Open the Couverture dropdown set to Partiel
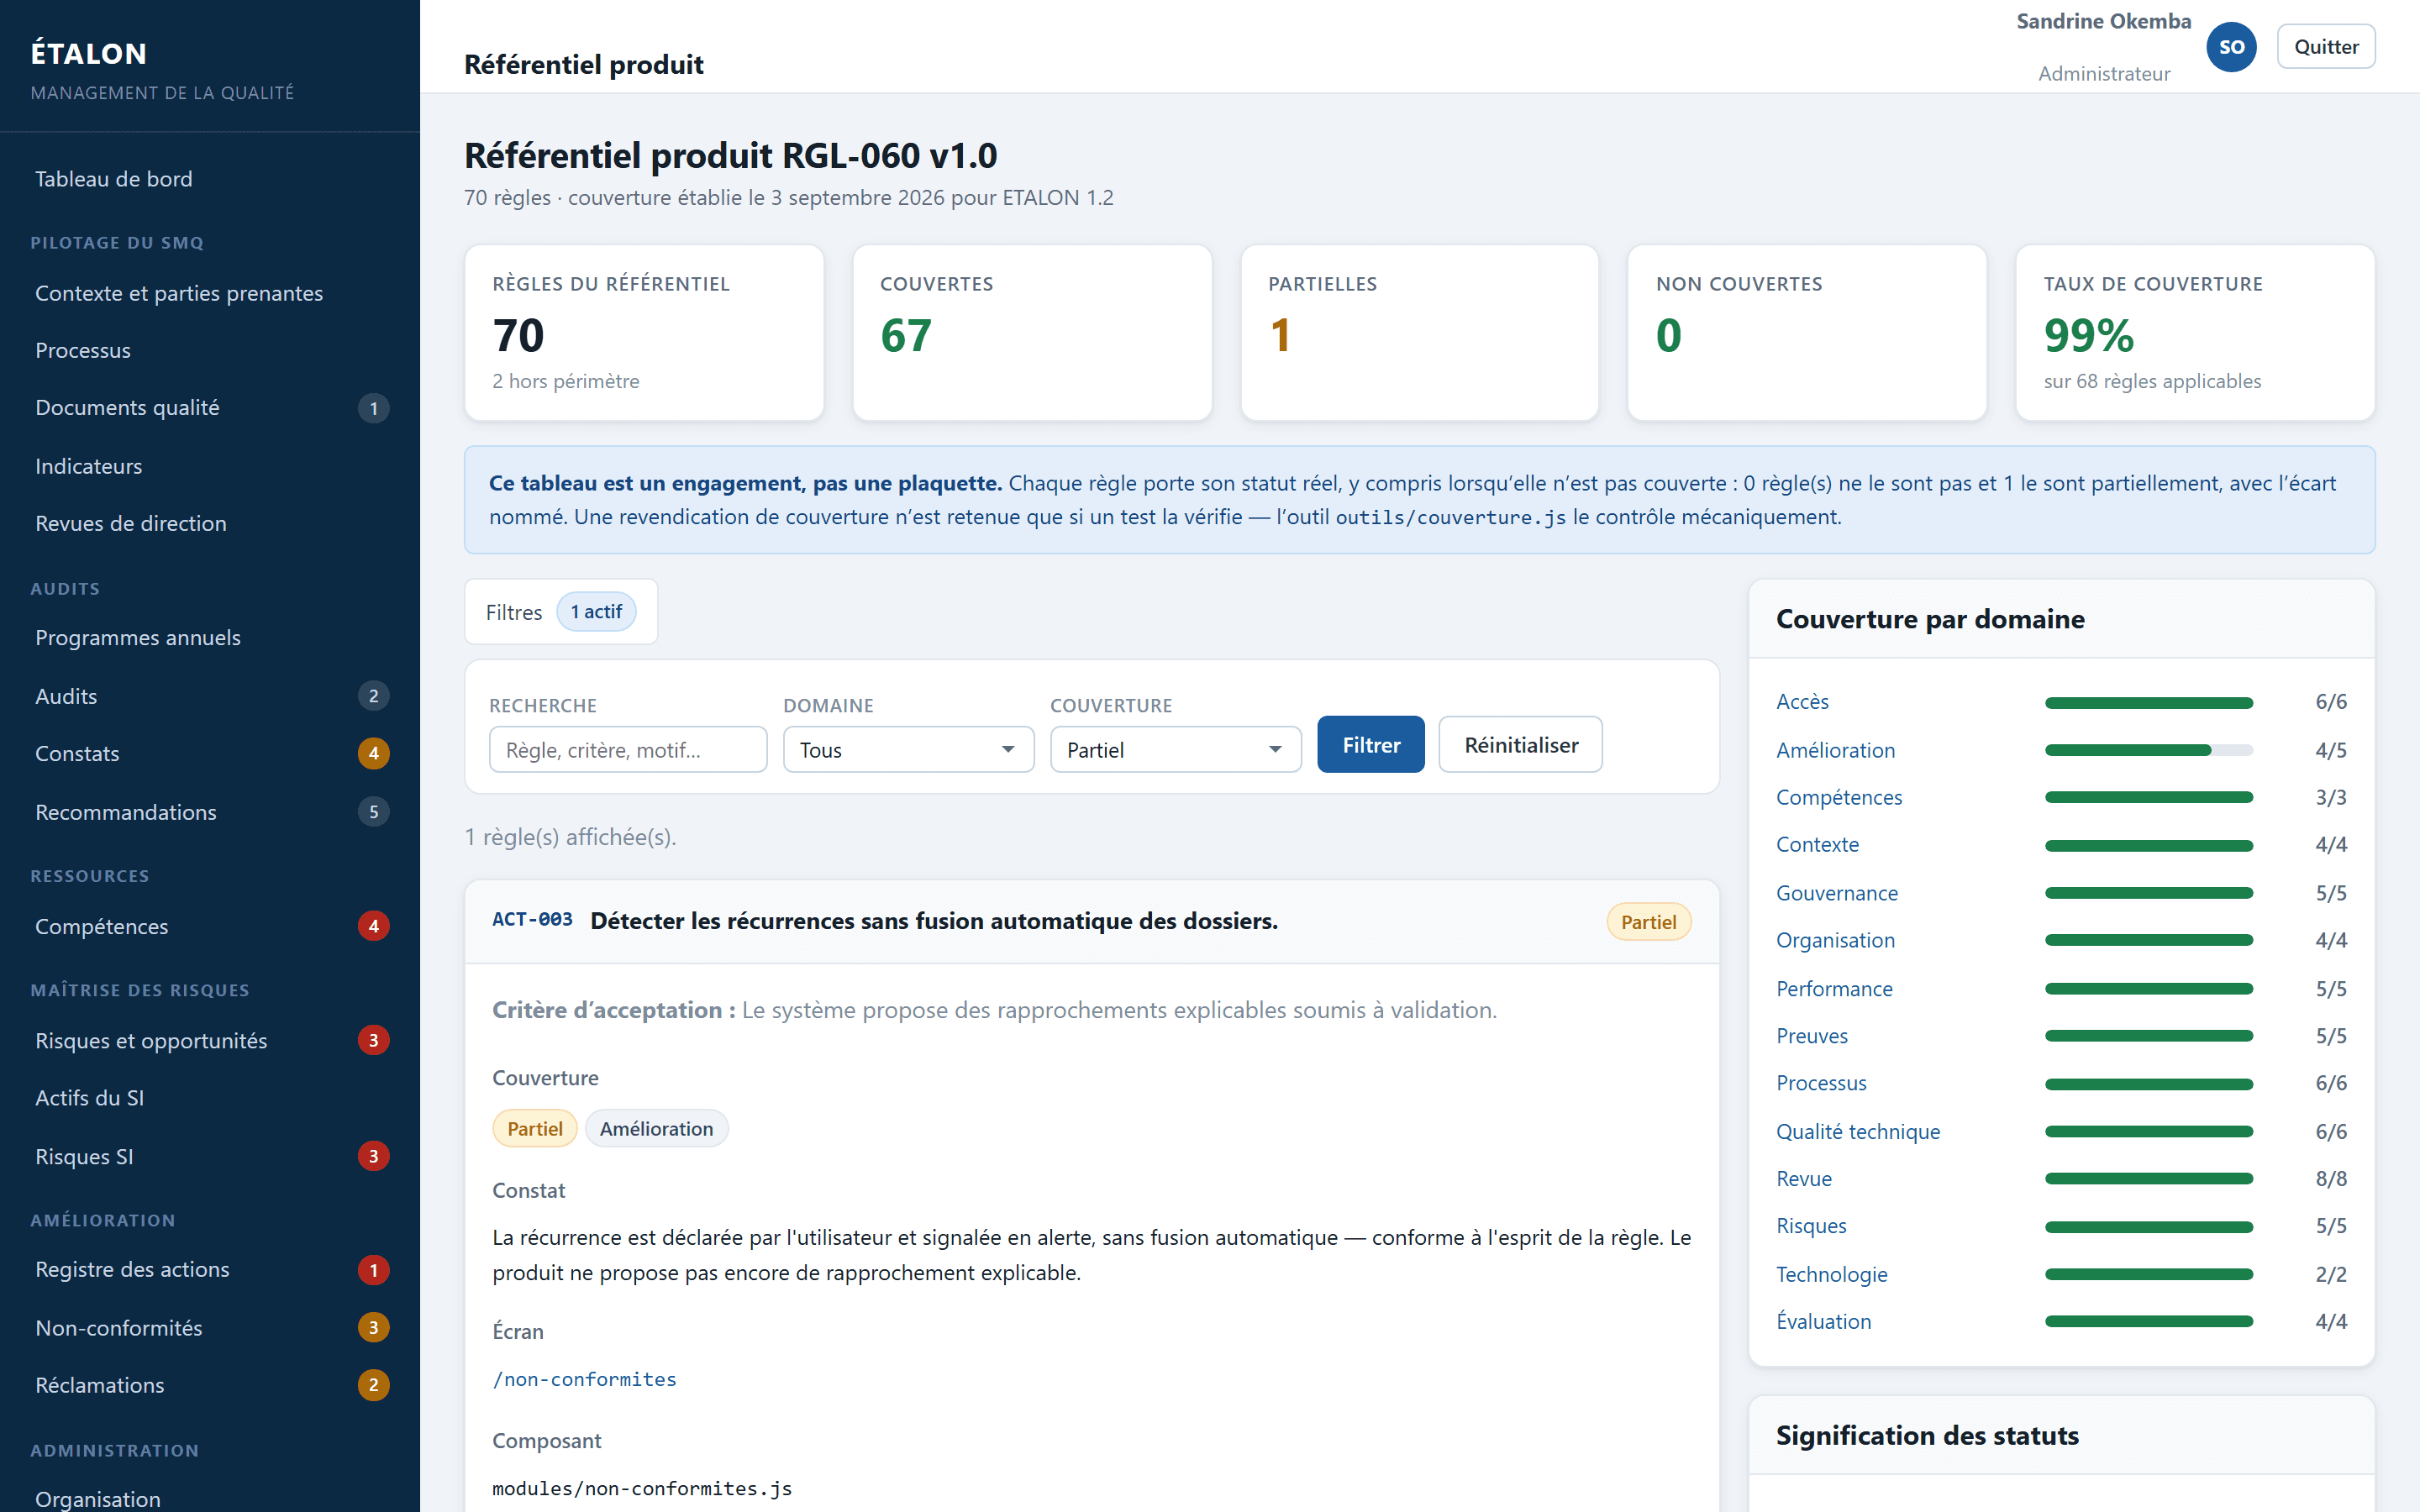This screenshot has width=2420, height=1512. 1175,750
